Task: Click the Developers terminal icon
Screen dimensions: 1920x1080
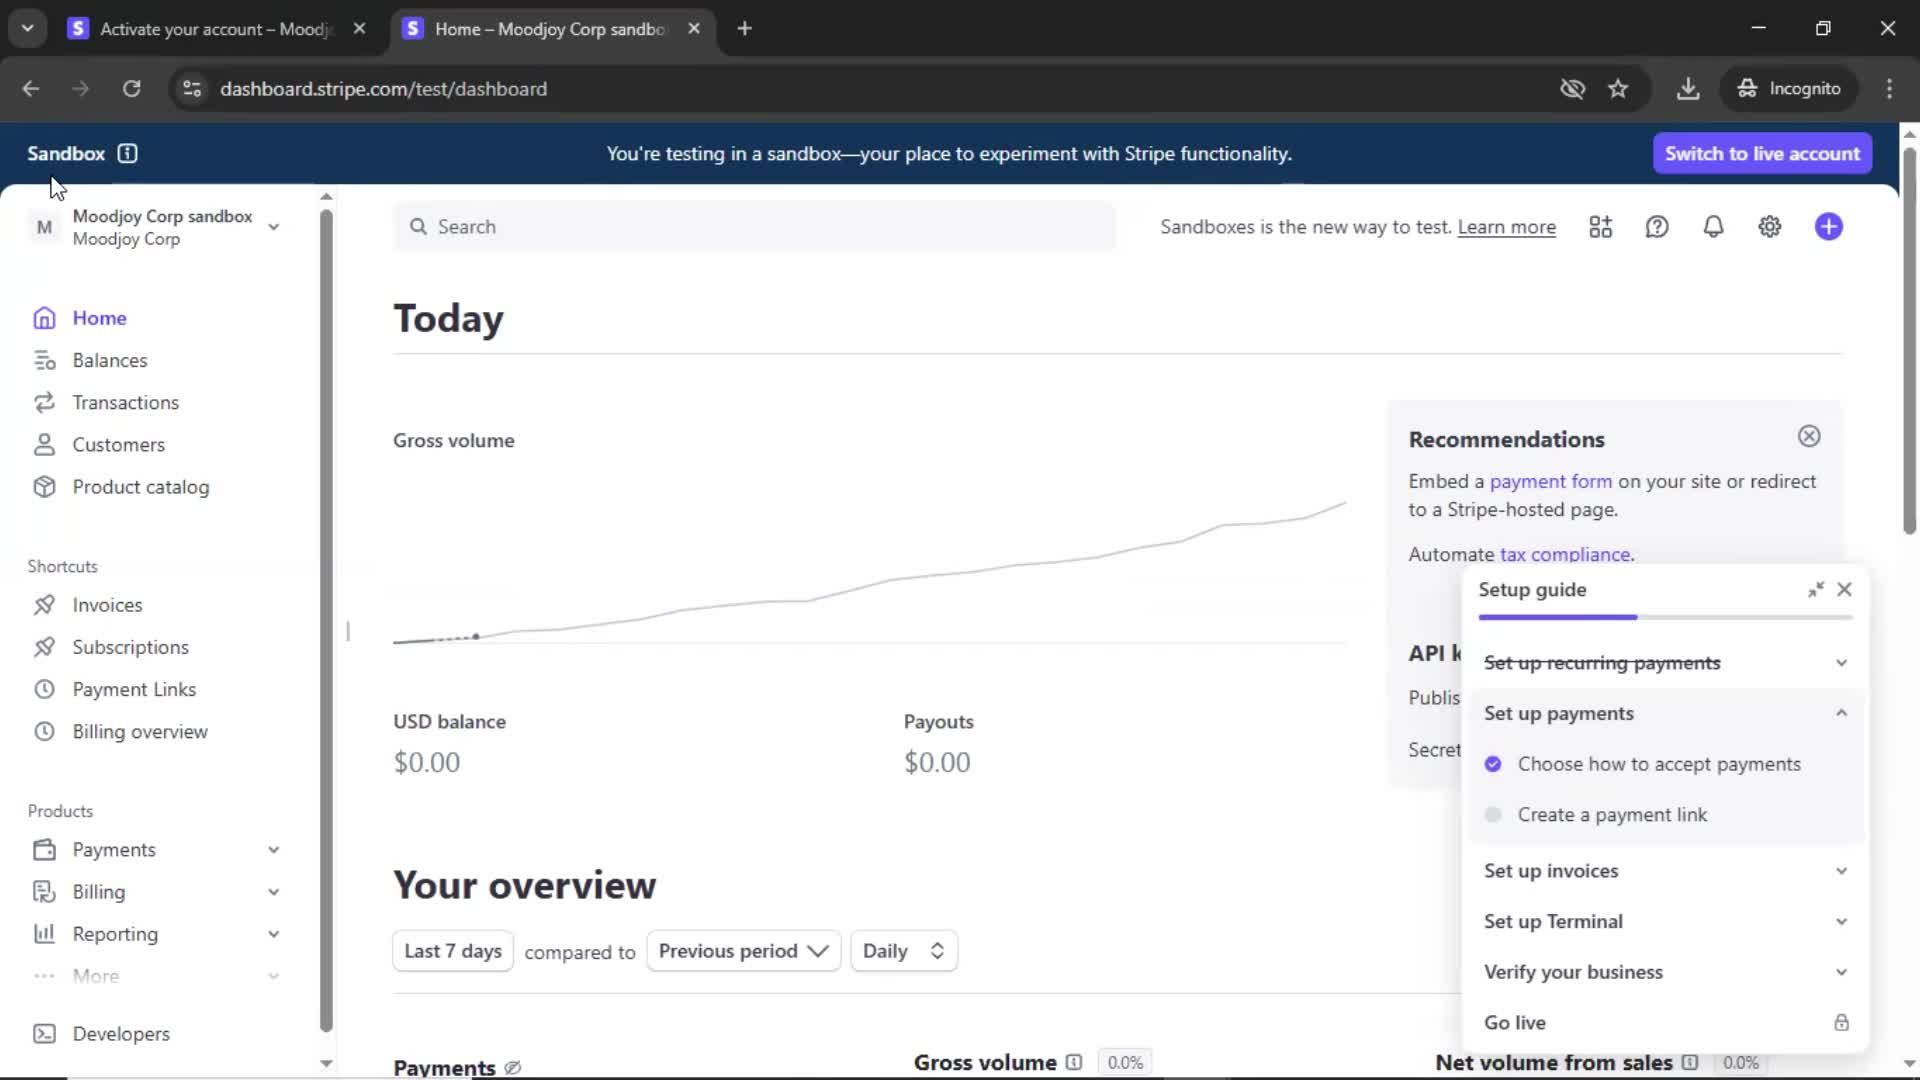Action: [44, 1033]
